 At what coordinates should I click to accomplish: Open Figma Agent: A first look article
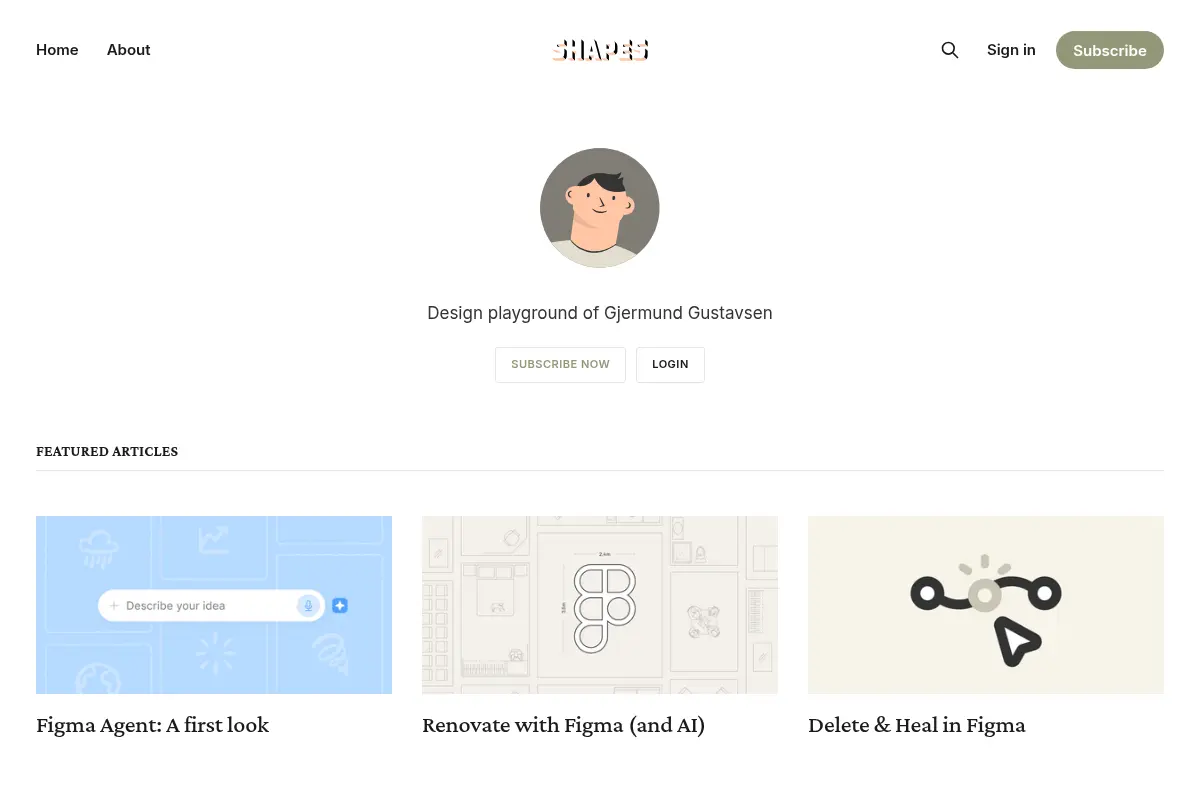pos(152,725)
